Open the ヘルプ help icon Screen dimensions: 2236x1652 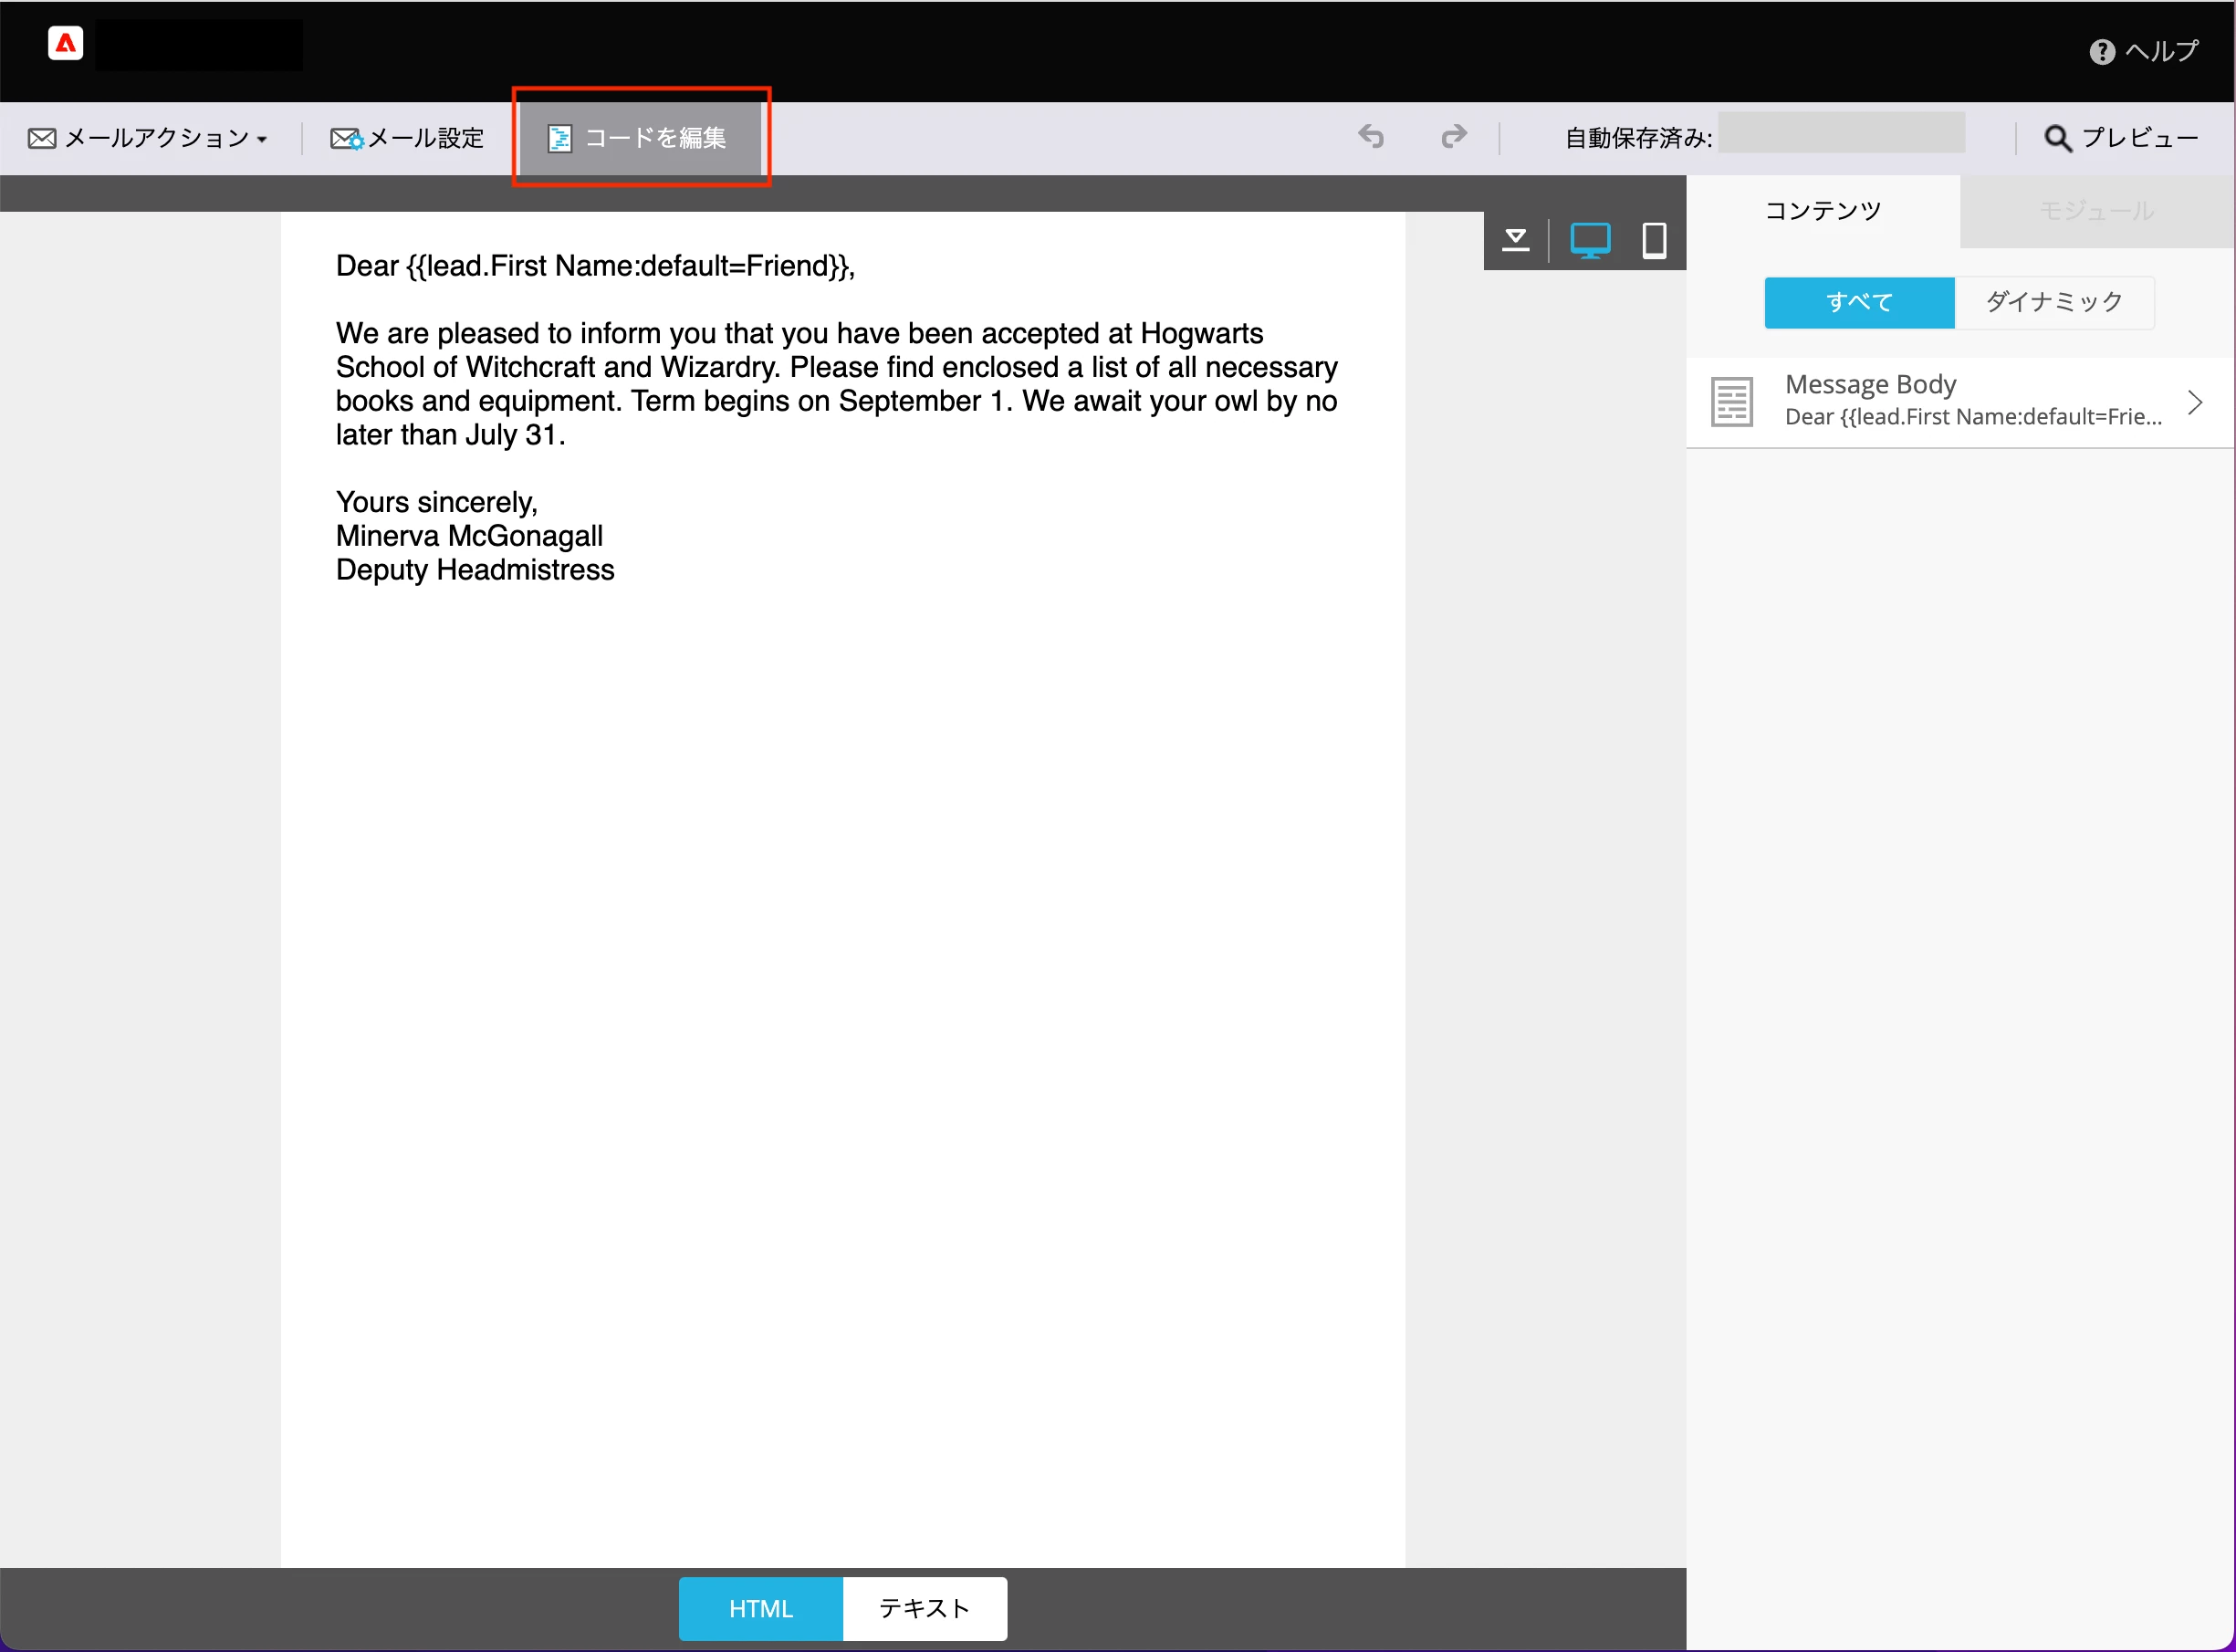click(x=2102, y=51)
